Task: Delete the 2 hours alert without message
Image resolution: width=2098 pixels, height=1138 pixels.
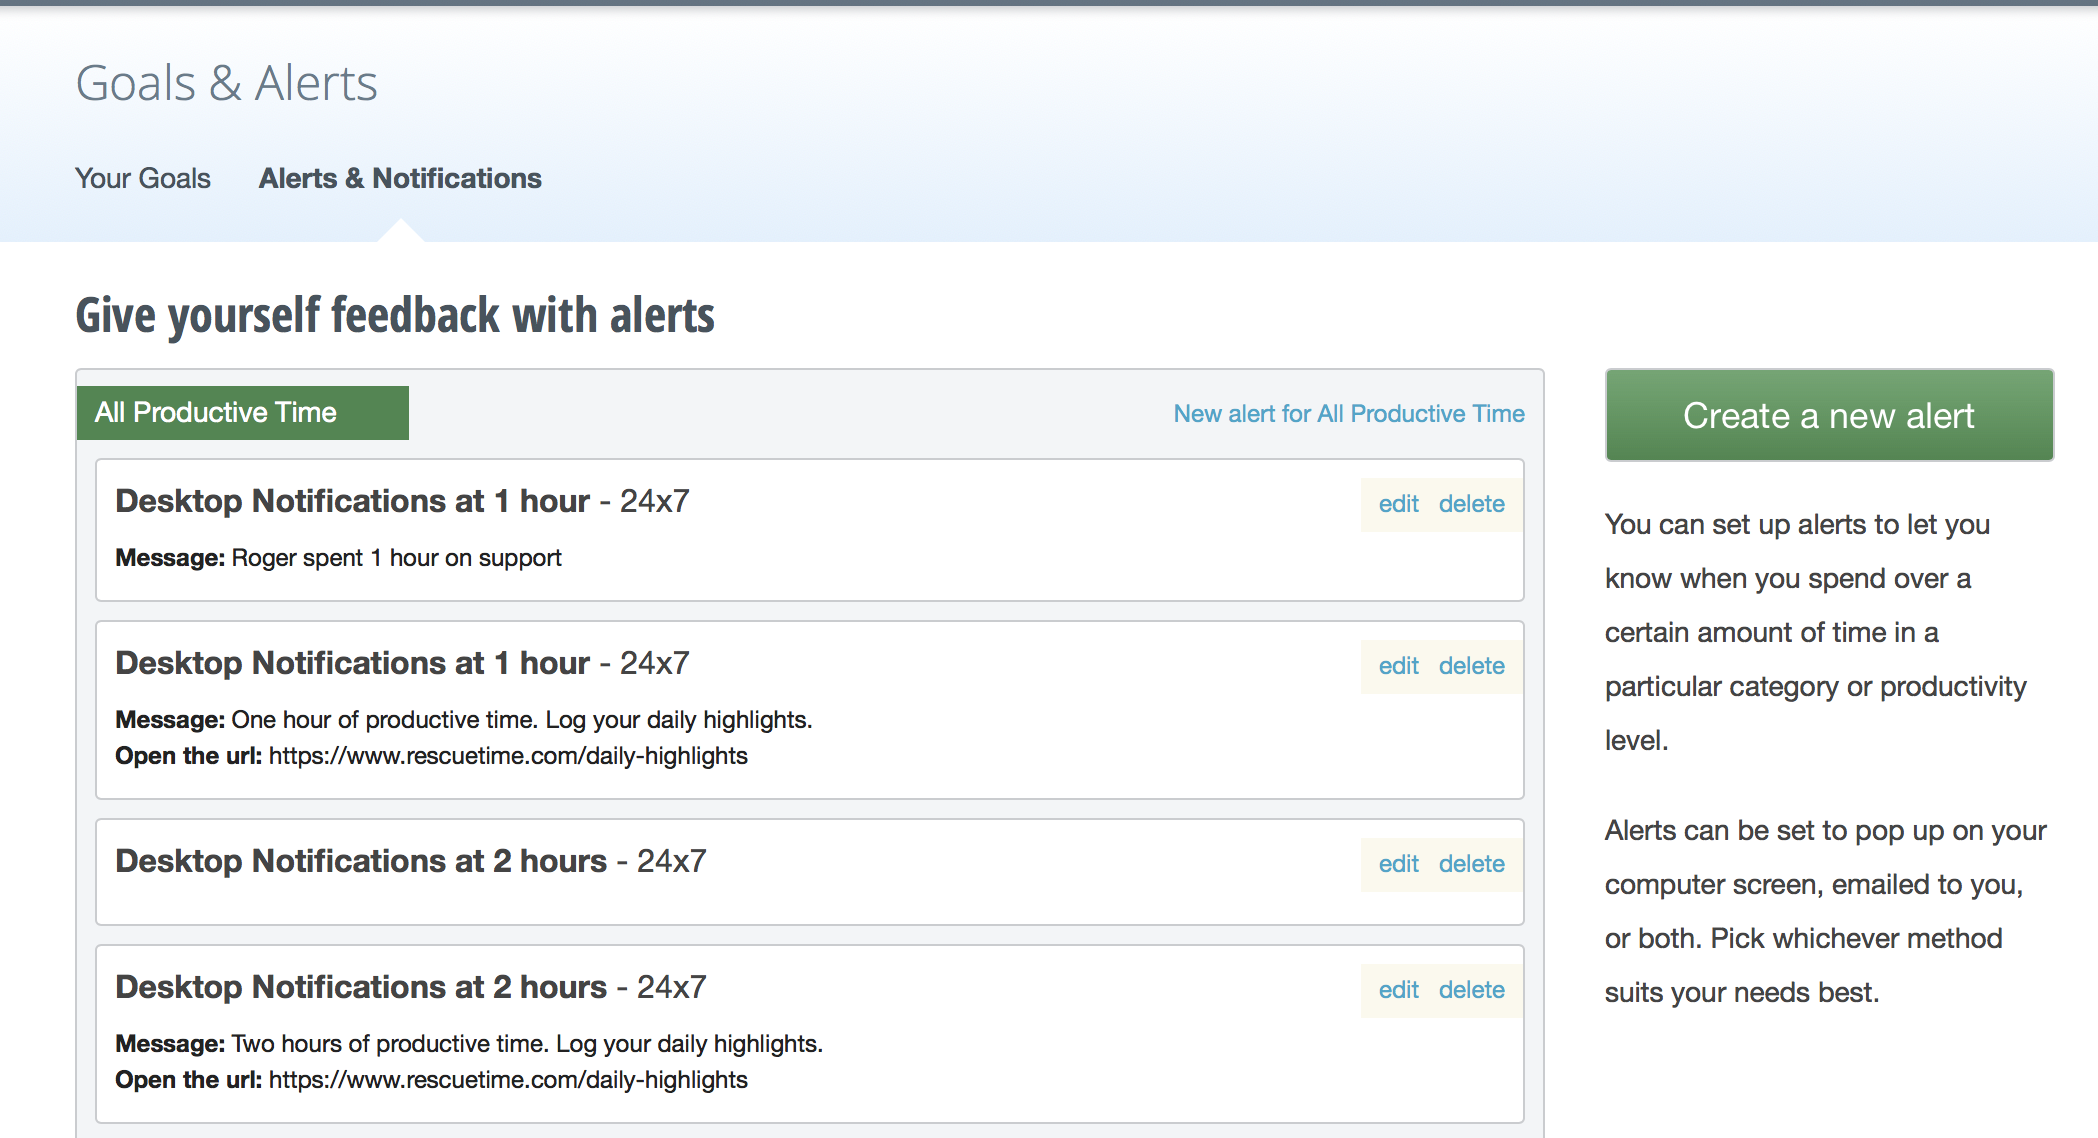Action: [x=1471, y=864]
